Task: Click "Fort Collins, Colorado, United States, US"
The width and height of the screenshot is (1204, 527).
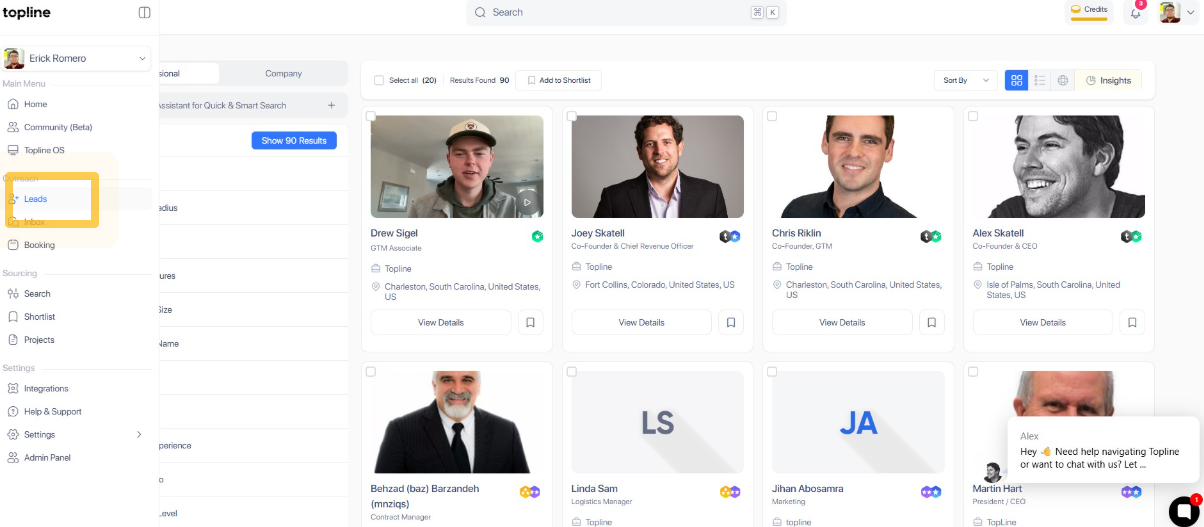Action: (660, 285)
